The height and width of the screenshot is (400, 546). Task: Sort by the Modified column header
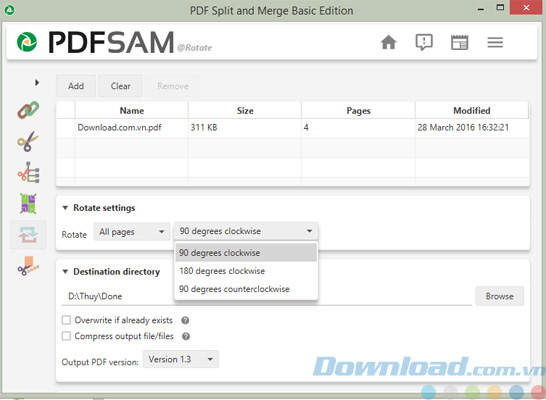tap(472, 111)
